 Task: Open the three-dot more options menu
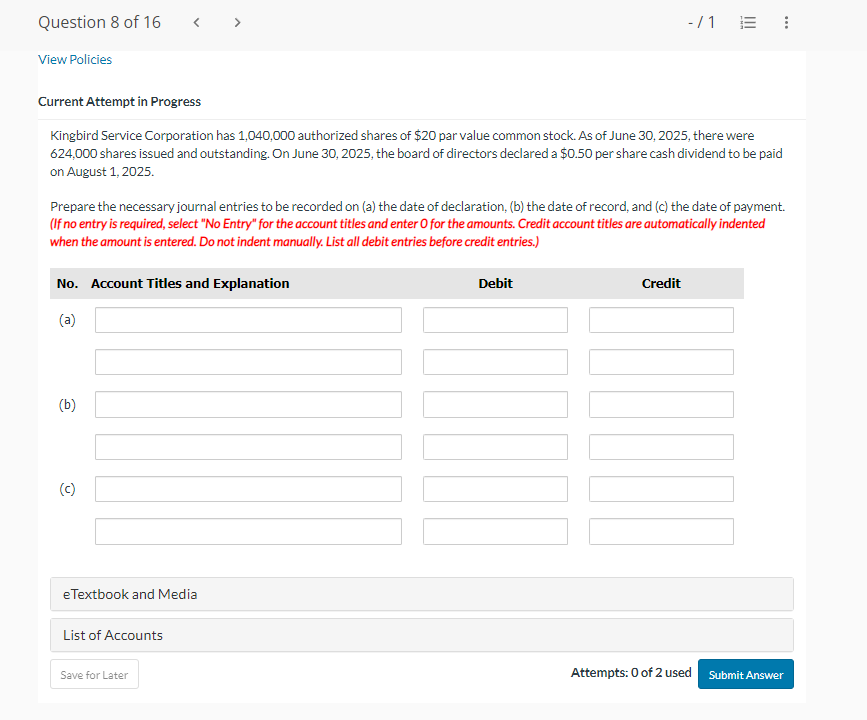tap(786, 23)
